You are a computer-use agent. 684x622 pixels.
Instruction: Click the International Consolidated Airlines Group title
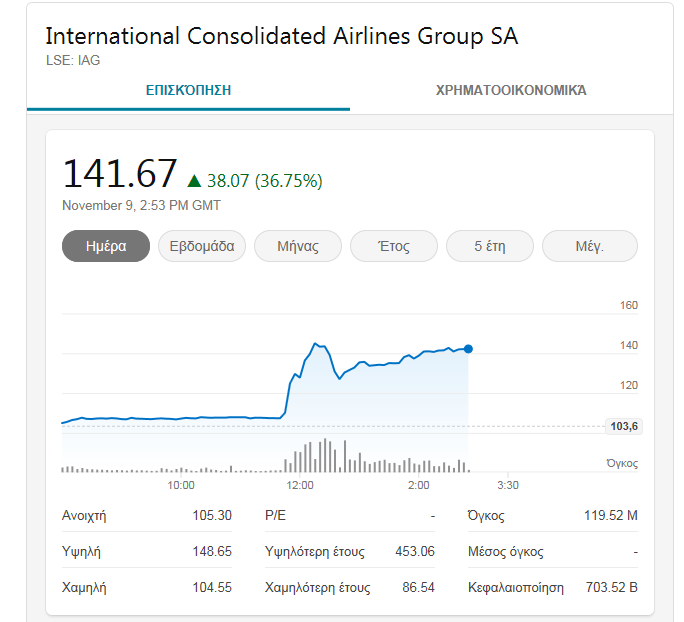point(282,37)
